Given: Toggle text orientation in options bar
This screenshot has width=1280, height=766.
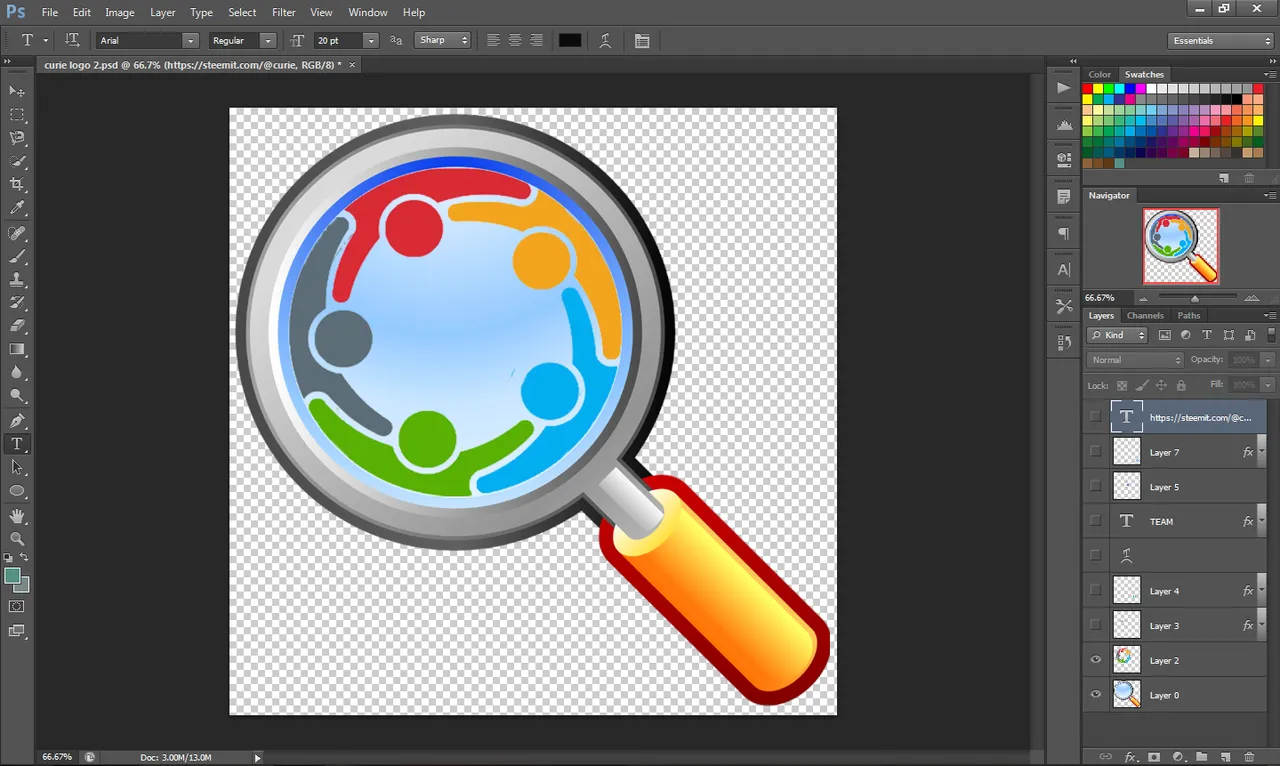Looking at the screenshot, I should pyautogui.click(x=72, y=40).
